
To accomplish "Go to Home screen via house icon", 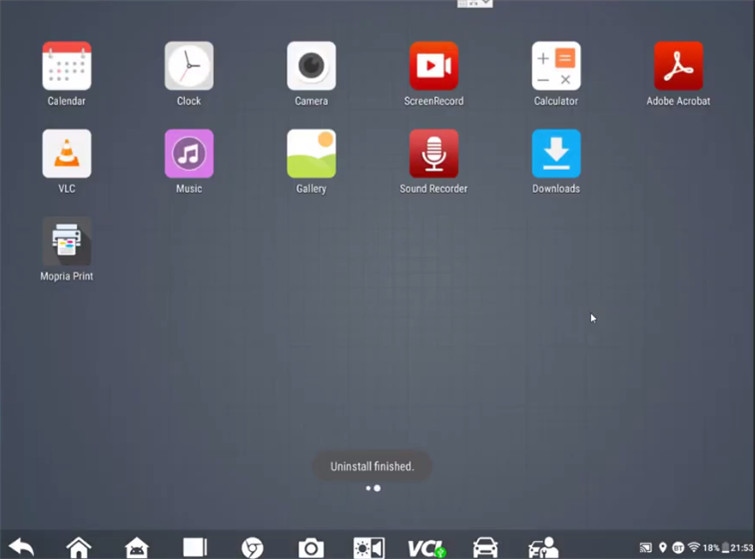I will tap(79, 547).
